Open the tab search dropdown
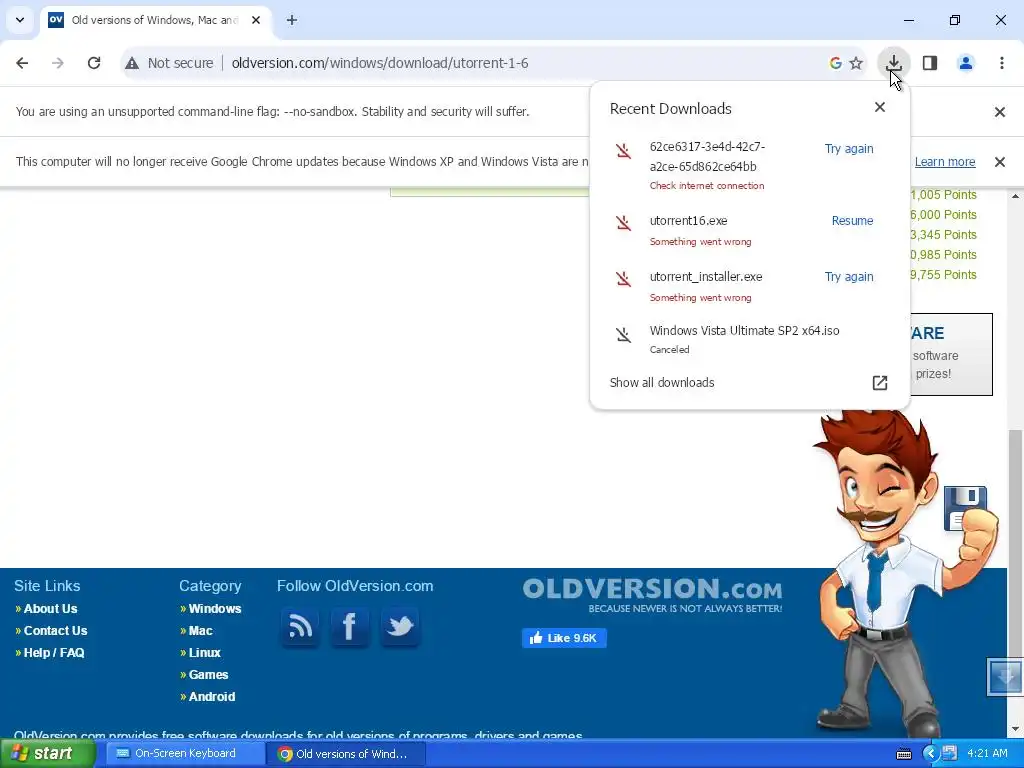 (x=20, y=20)
